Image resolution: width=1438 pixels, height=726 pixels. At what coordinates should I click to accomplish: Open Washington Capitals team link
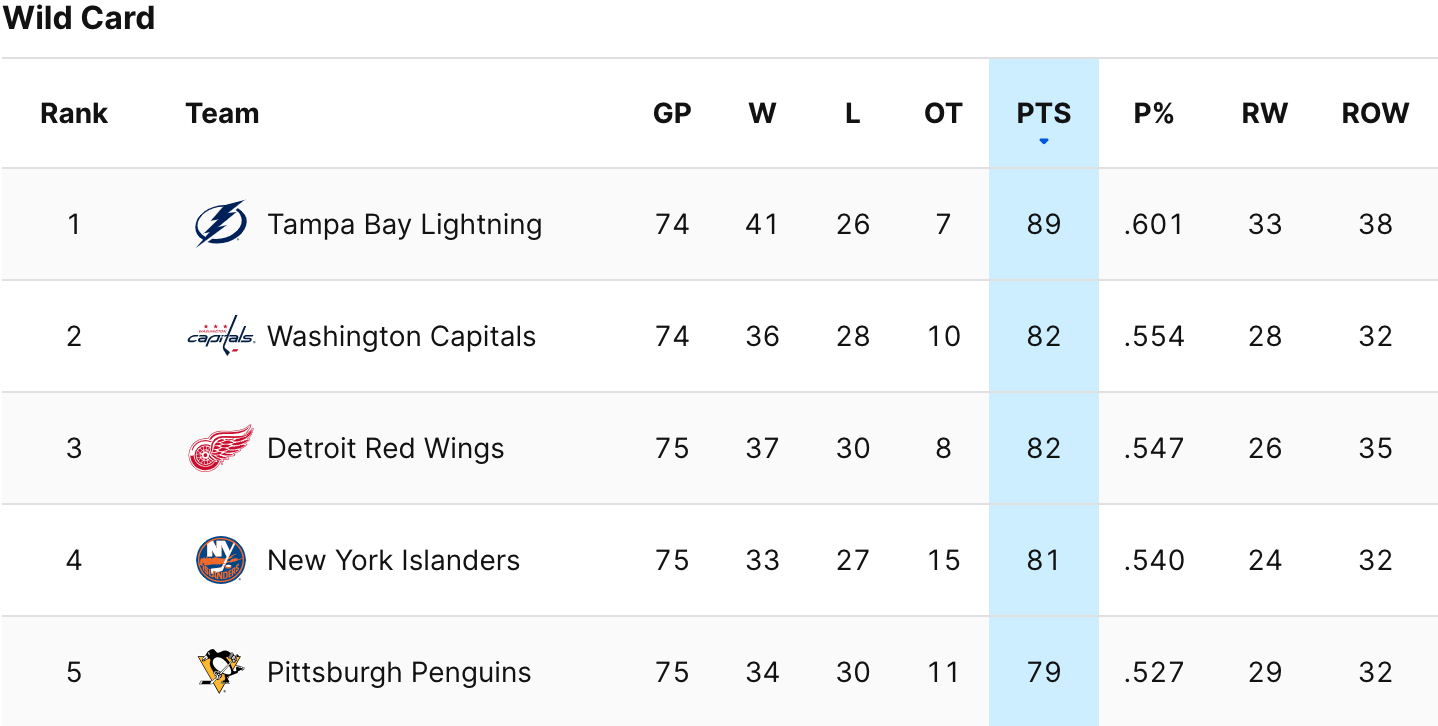401,336
